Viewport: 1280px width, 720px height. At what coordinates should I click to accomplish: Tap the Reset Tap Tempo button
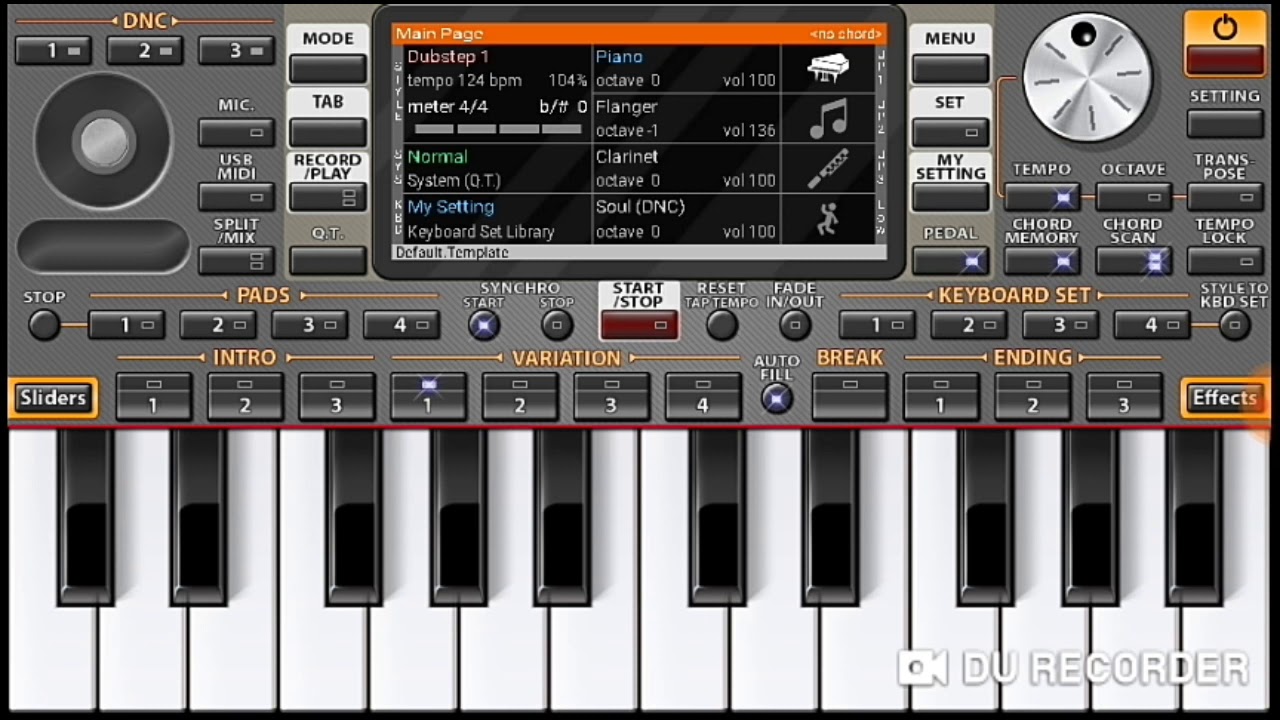click(722, 325)
